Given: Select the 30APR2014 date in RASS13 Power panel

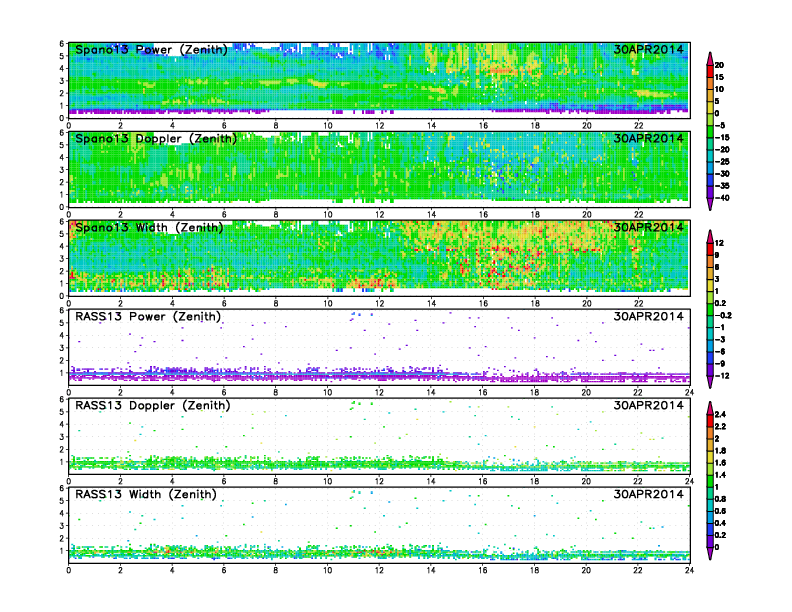Looking at the screenshot, I should pos(649,316).
